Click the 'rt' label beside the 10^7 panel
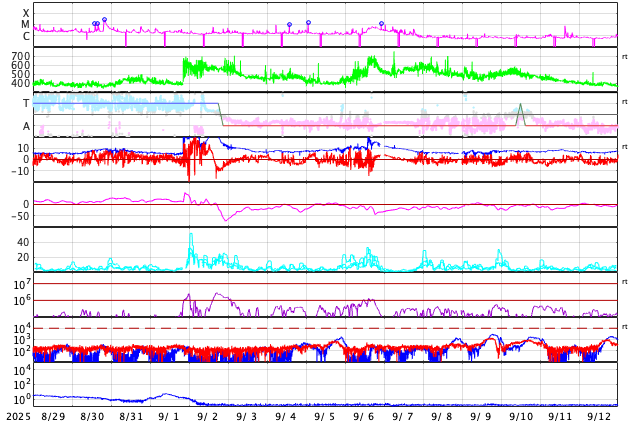Screen dimensions: 634x424 click(625, 282)
